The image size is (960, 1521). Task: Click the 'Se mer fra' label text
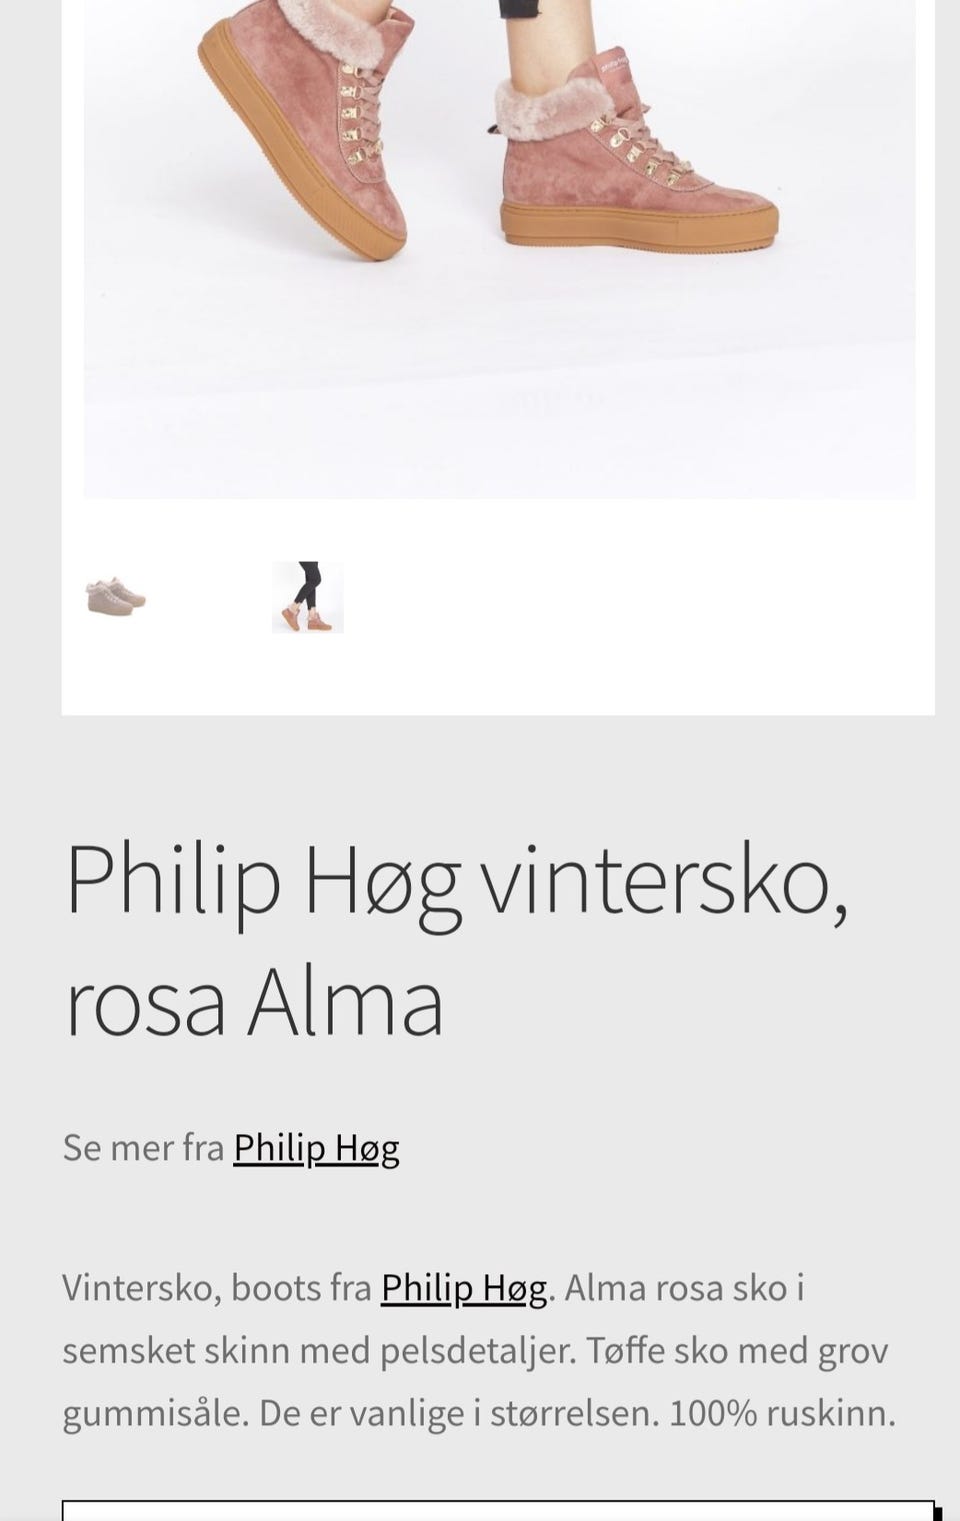click(143, 1148)
